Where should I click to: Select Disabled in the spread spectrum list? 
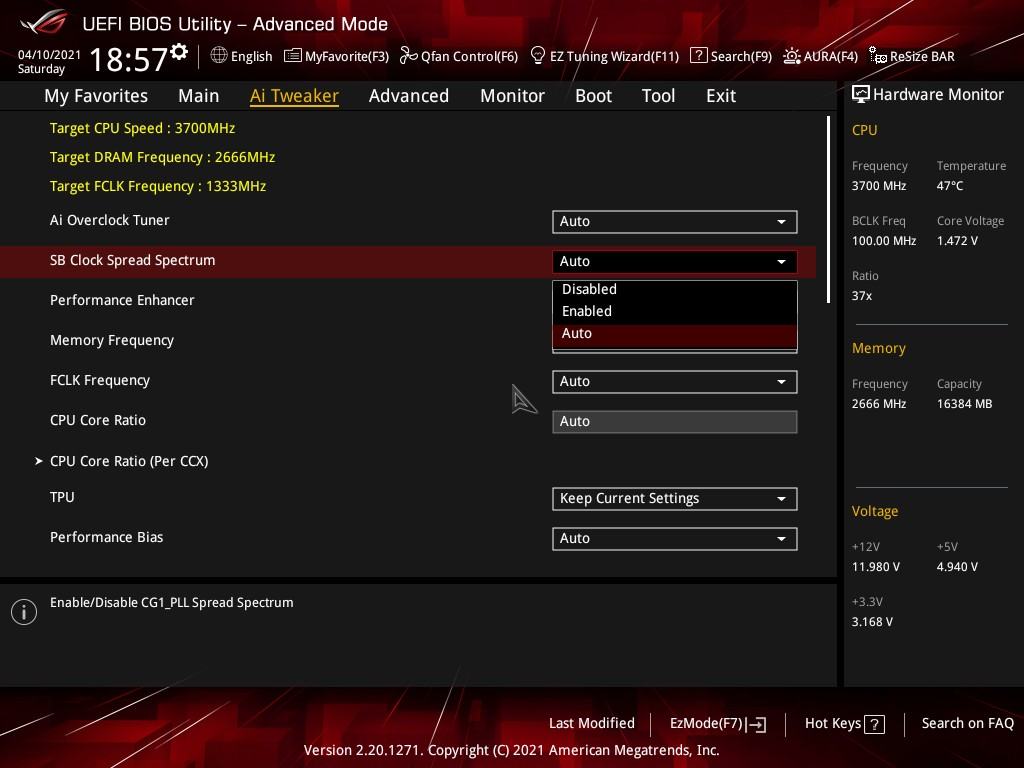(675, 289)
